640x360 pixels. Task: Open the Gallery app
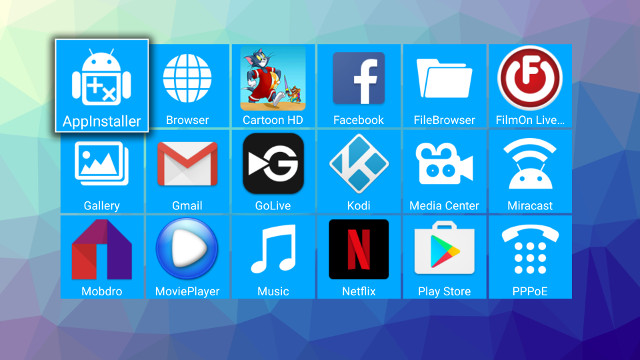coord(102,171)
